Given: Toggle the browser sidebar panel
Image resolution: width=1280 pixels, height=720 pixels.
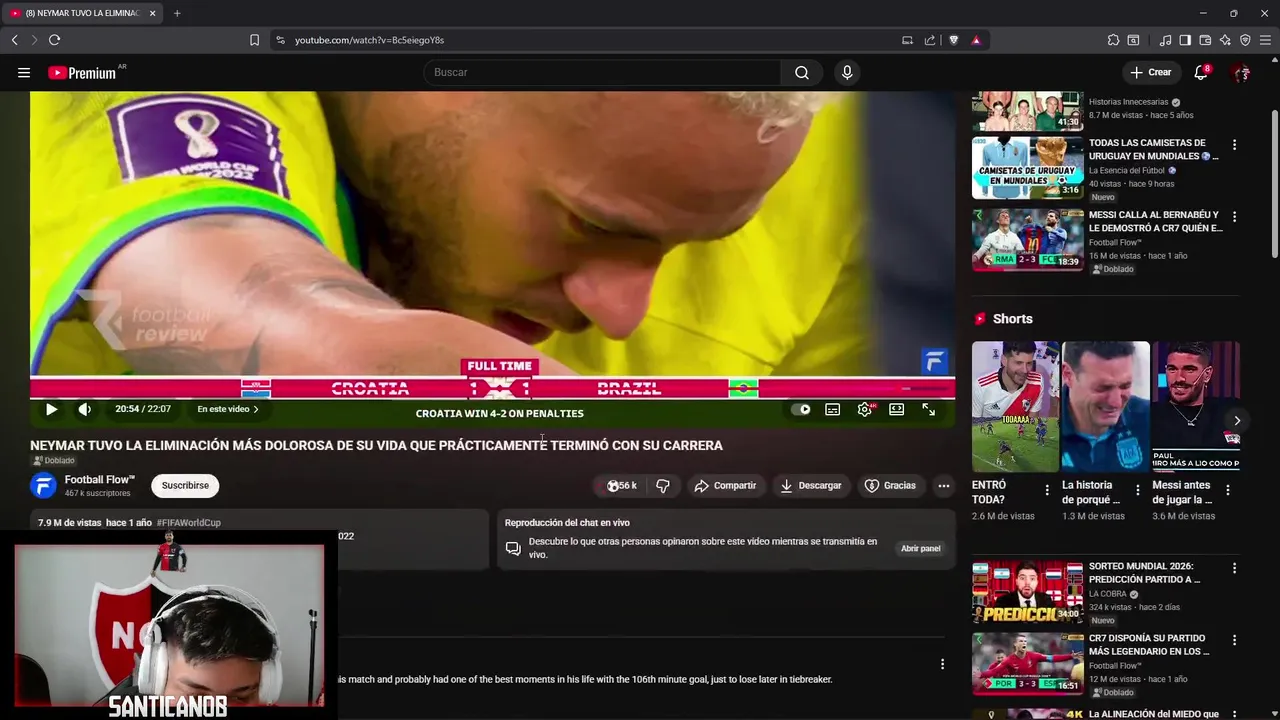Looking at the screenshot, I should pos(1185,40).
